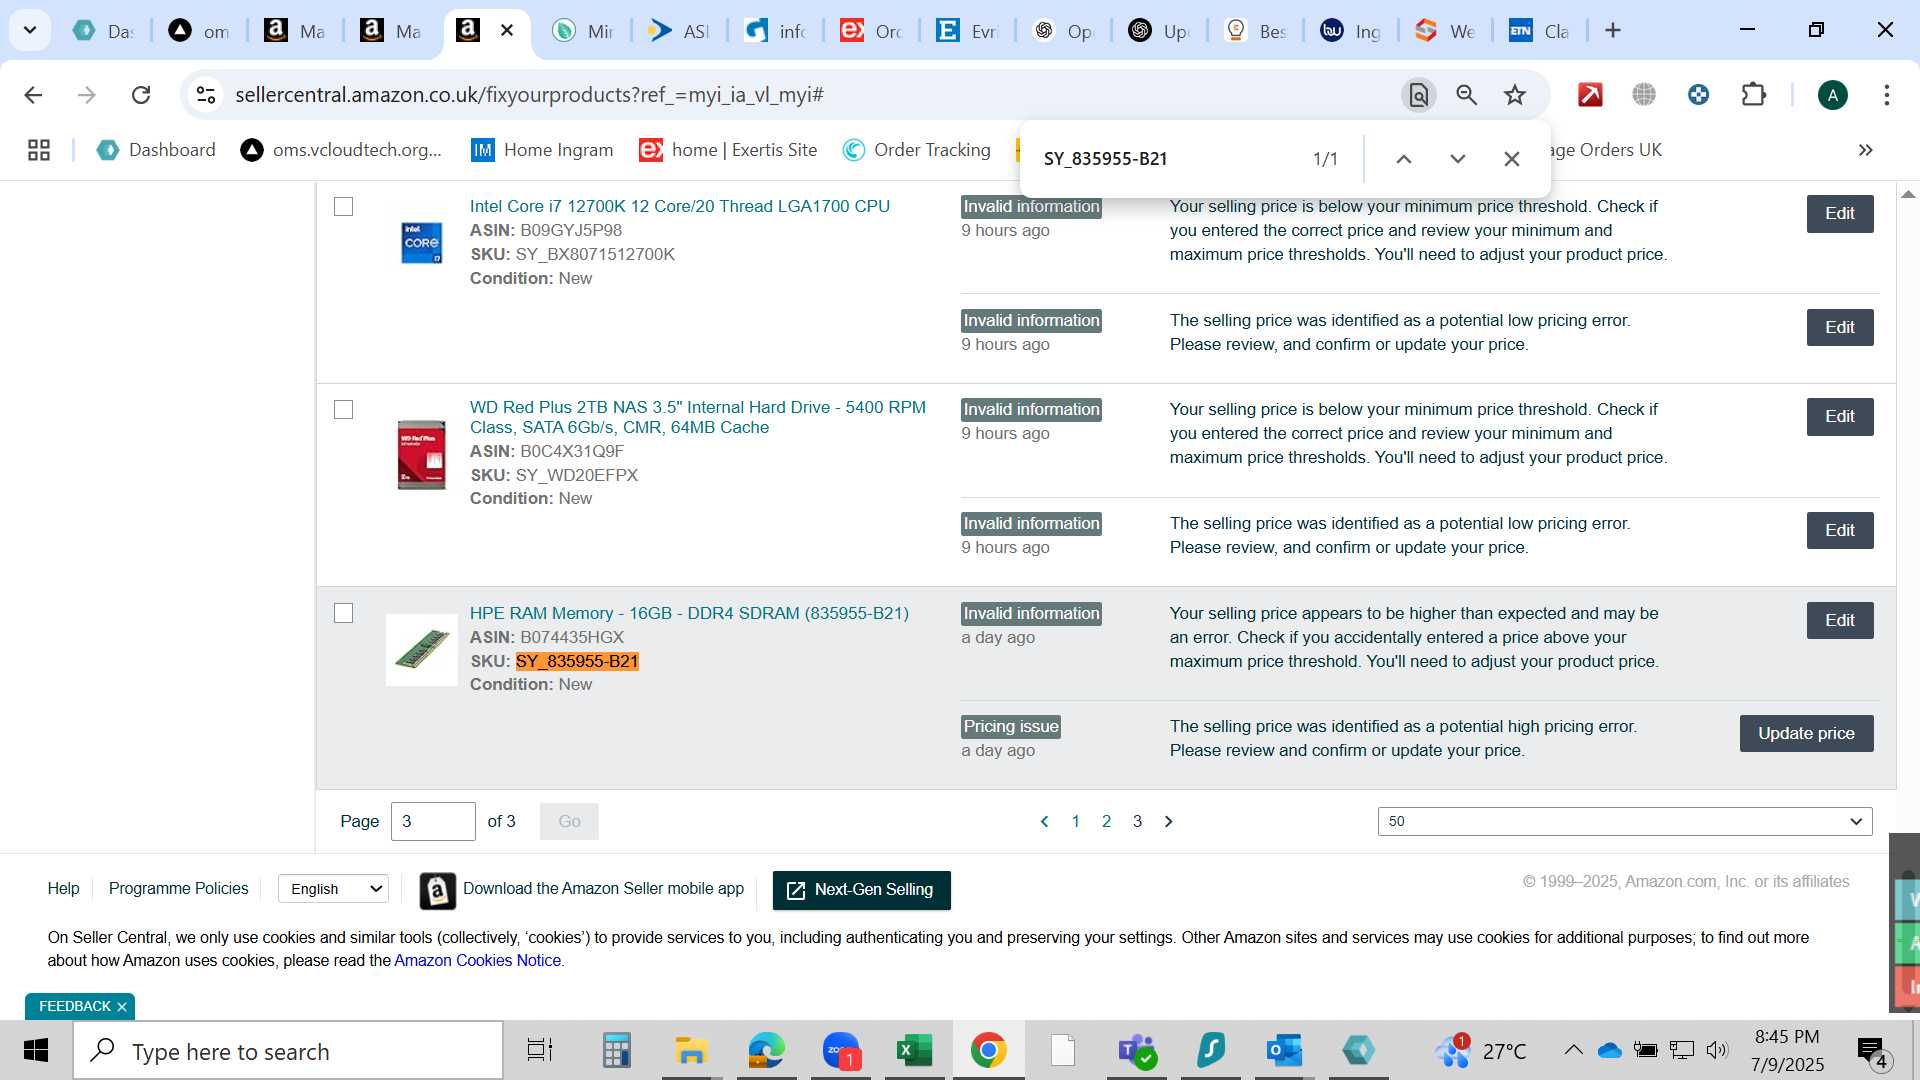Open Outlook from the taskbar

pyautogui.click(x=1284, y=1050)
